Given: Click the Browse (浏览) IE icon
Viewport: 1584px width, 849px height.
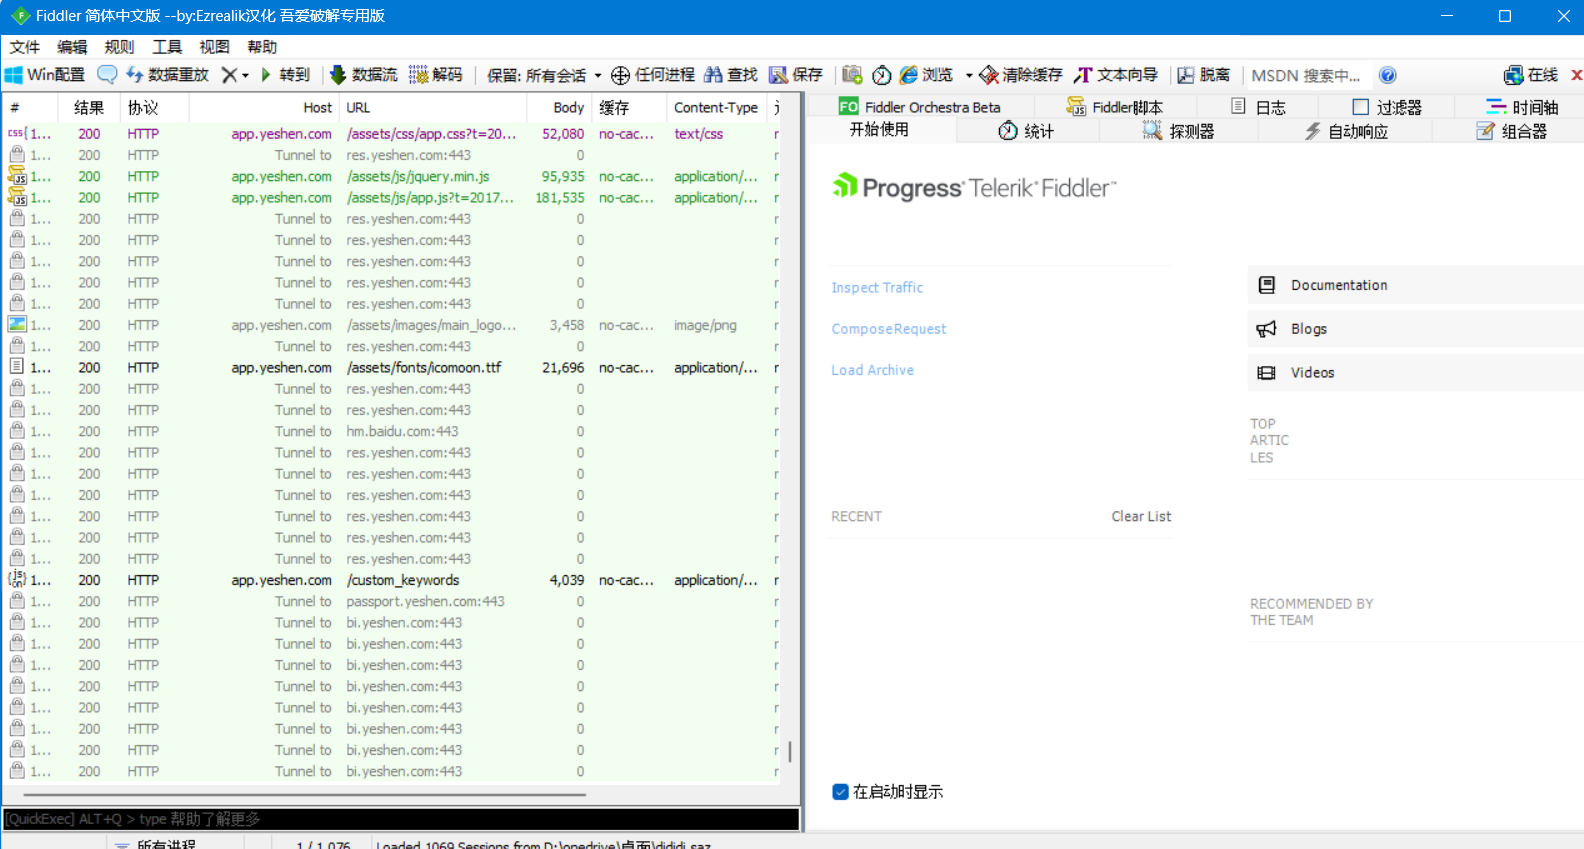Looking at the screenshot, I should [x=908, y=75].
